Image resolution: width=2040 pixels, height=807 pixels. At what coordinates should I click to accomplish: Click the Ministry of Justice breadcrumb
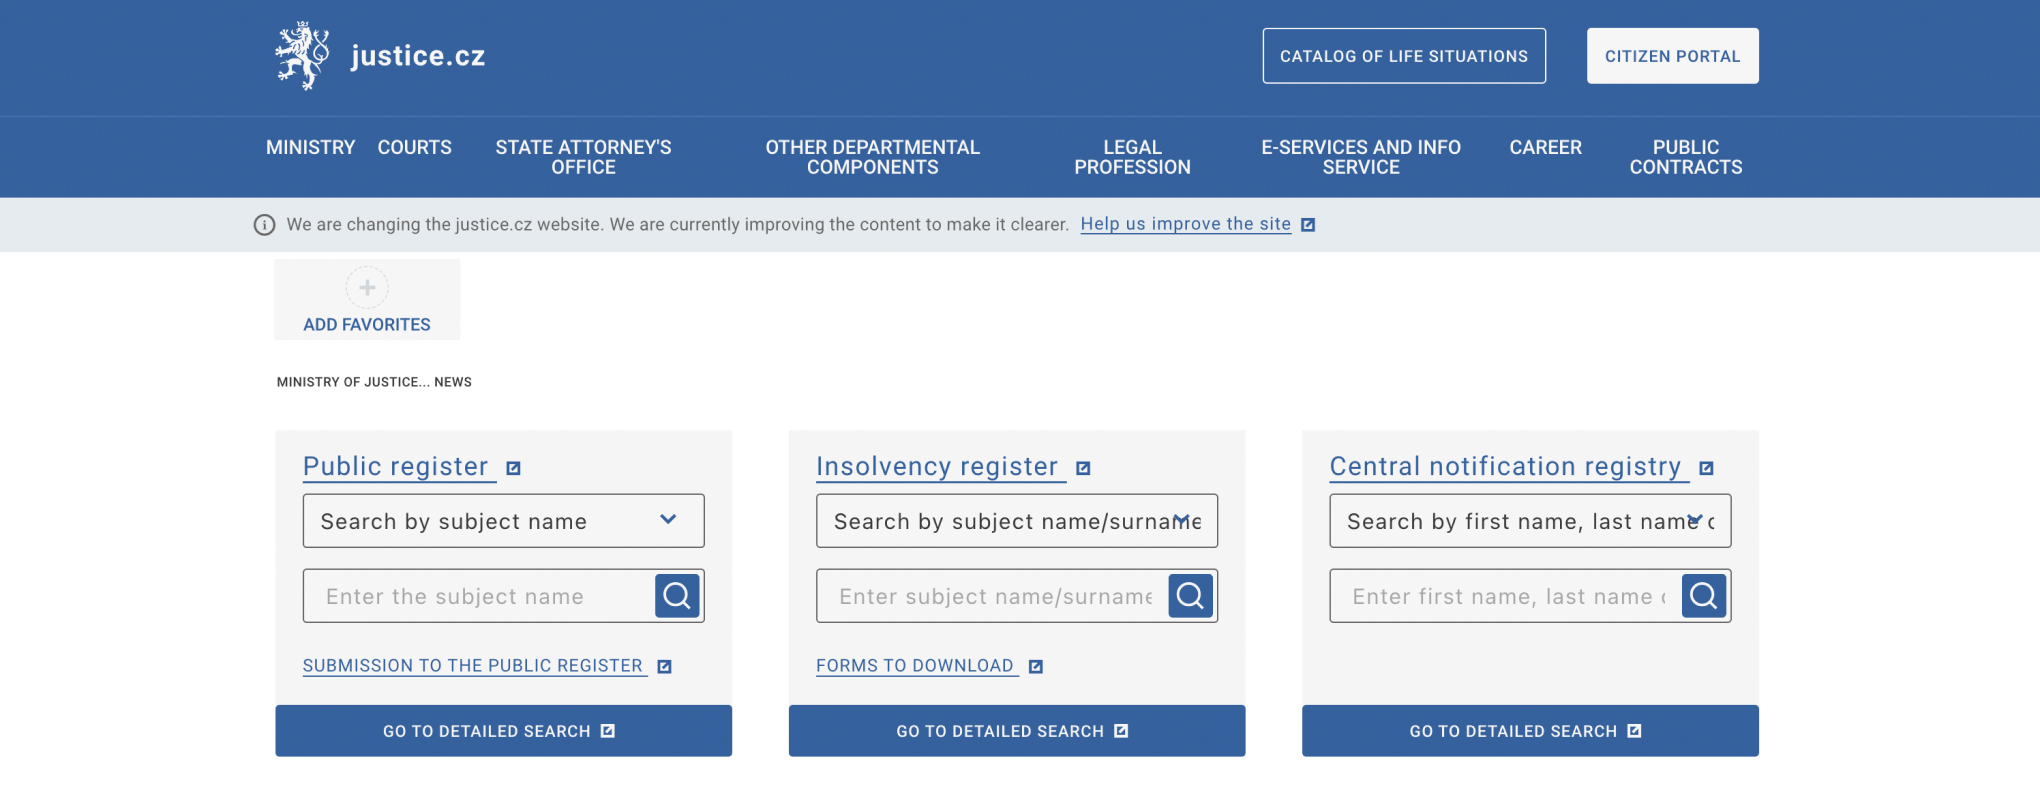click(352, 382)
